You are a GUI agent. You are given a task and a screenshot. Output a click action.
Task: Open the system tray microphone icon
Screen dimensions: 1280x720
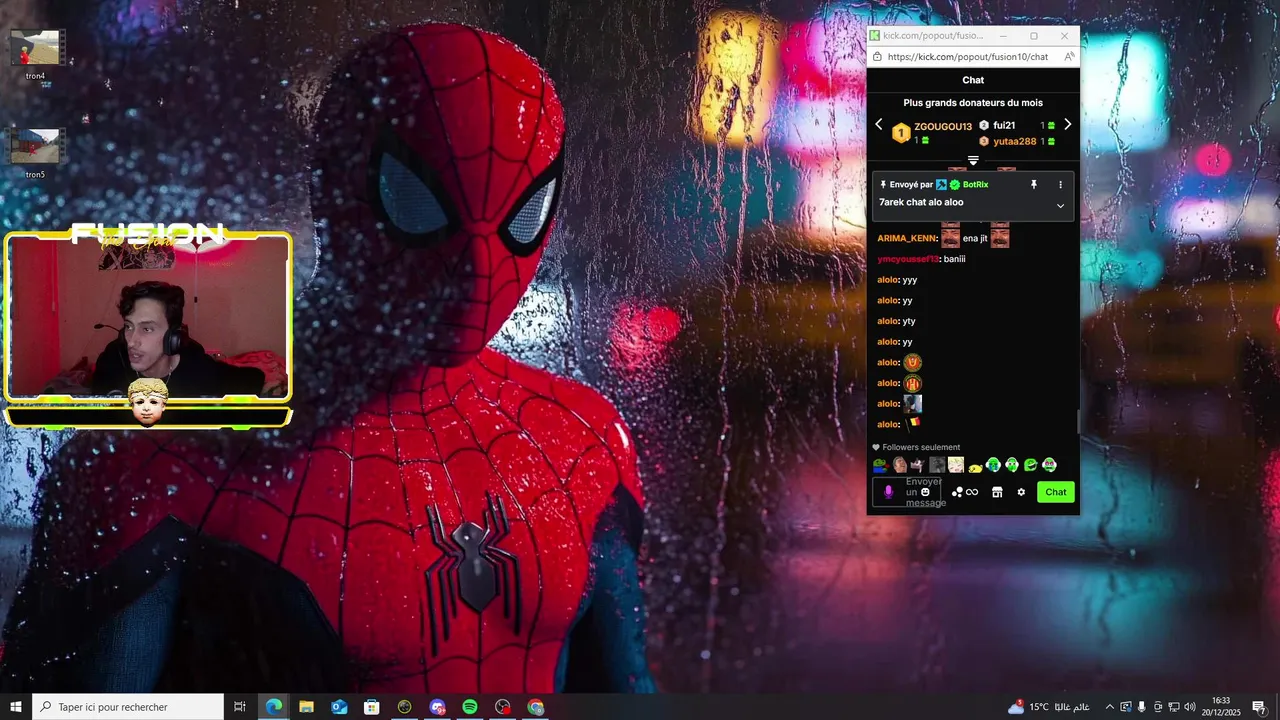click(1142, 707)
